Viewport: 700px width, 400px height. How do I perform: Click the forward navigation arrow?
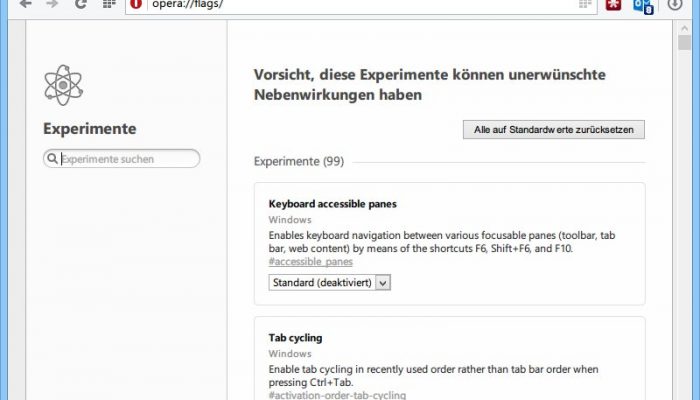(x=53, y=4)
